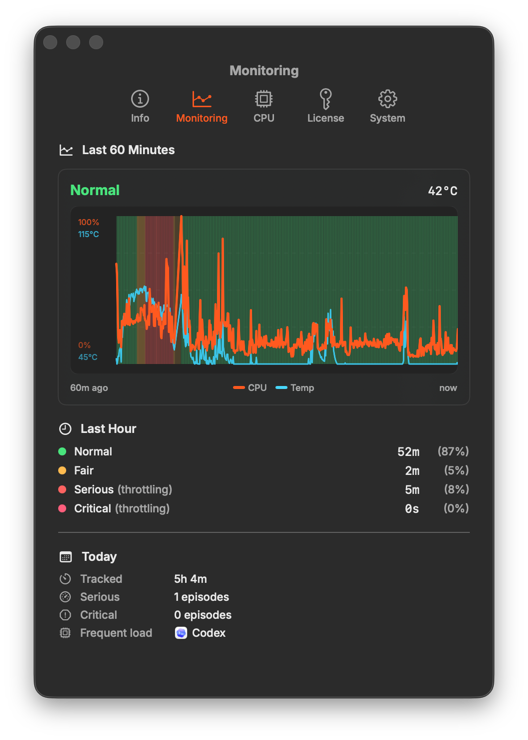This screenshot has height=740, width=528.
Task: Click the 'Codex' frequent load name
Action: coord(209,633)
